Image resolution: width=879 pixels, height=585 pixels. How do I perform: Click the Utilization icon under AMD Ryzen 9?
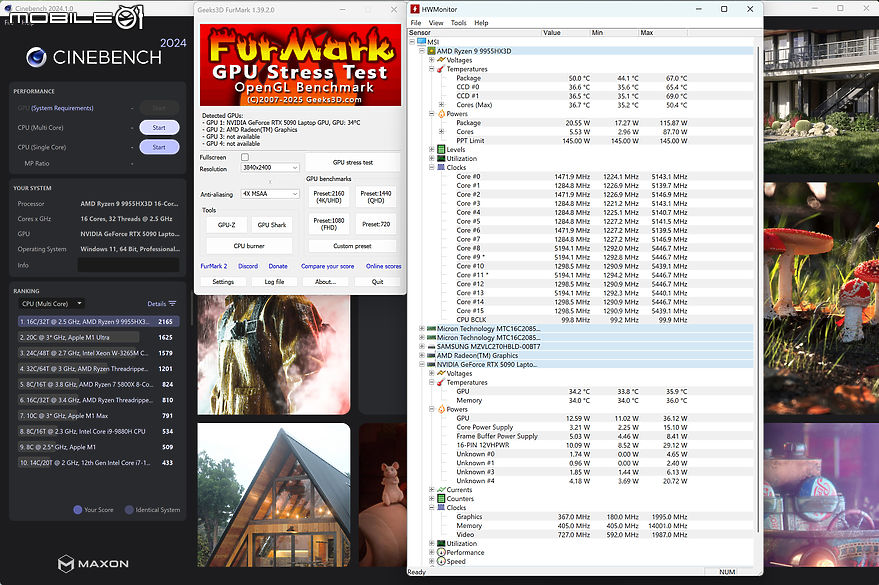(x=441, y=159)
